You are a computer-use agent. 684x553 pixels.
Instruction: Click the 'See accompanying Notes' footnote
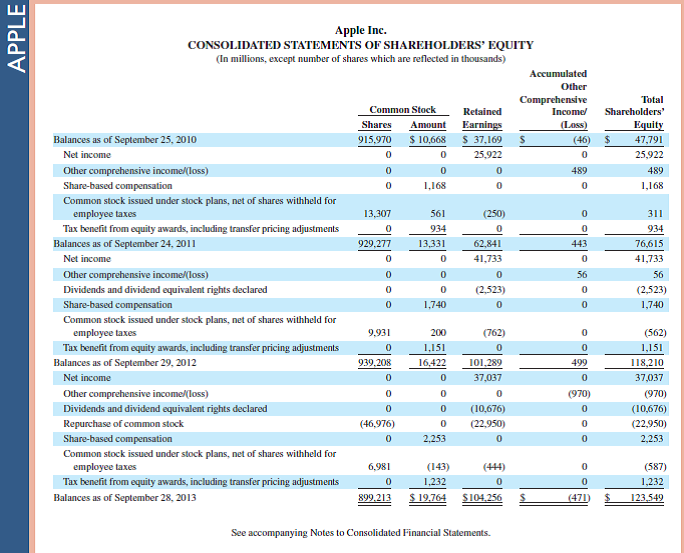361,533
